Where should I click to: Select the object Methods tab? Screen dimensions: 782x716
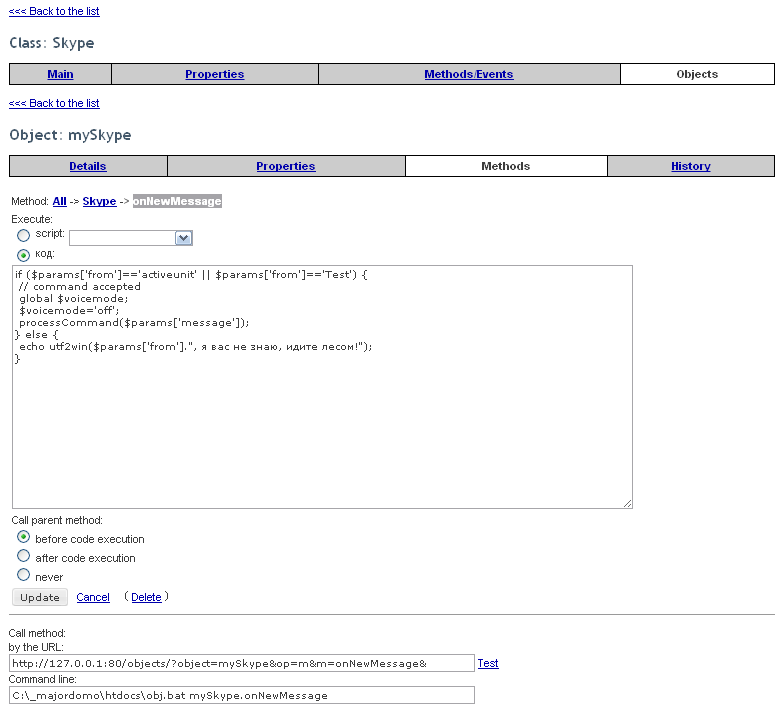506,166
